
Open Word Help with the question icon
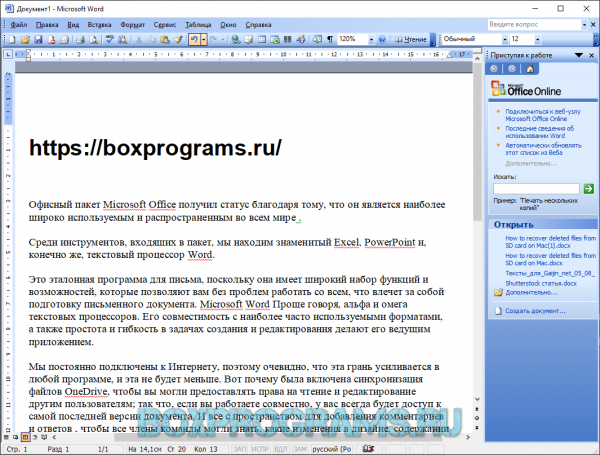[382, 39]
